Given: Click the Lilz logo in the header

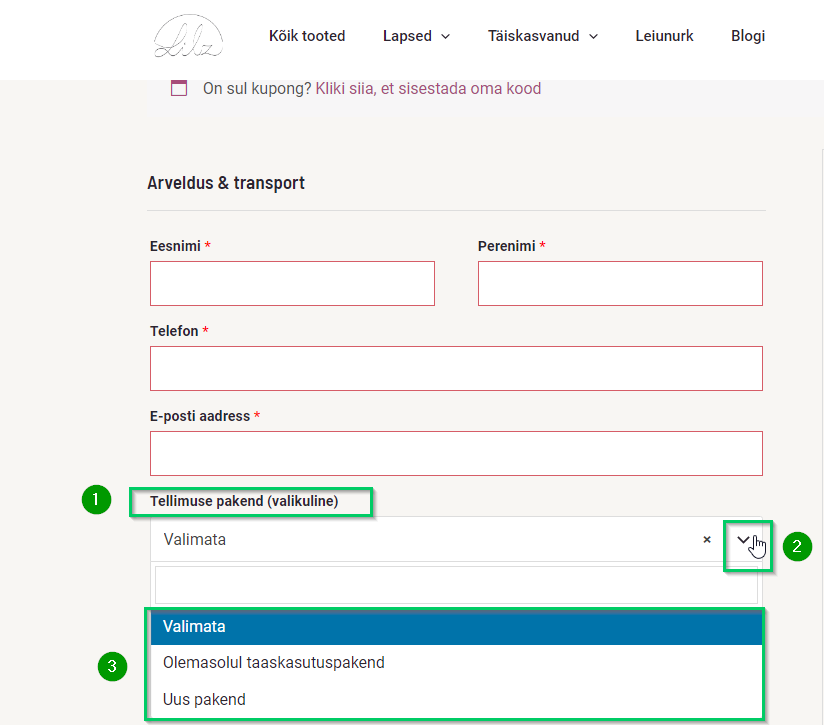Looking at the screenshot, I should point(188,37).
